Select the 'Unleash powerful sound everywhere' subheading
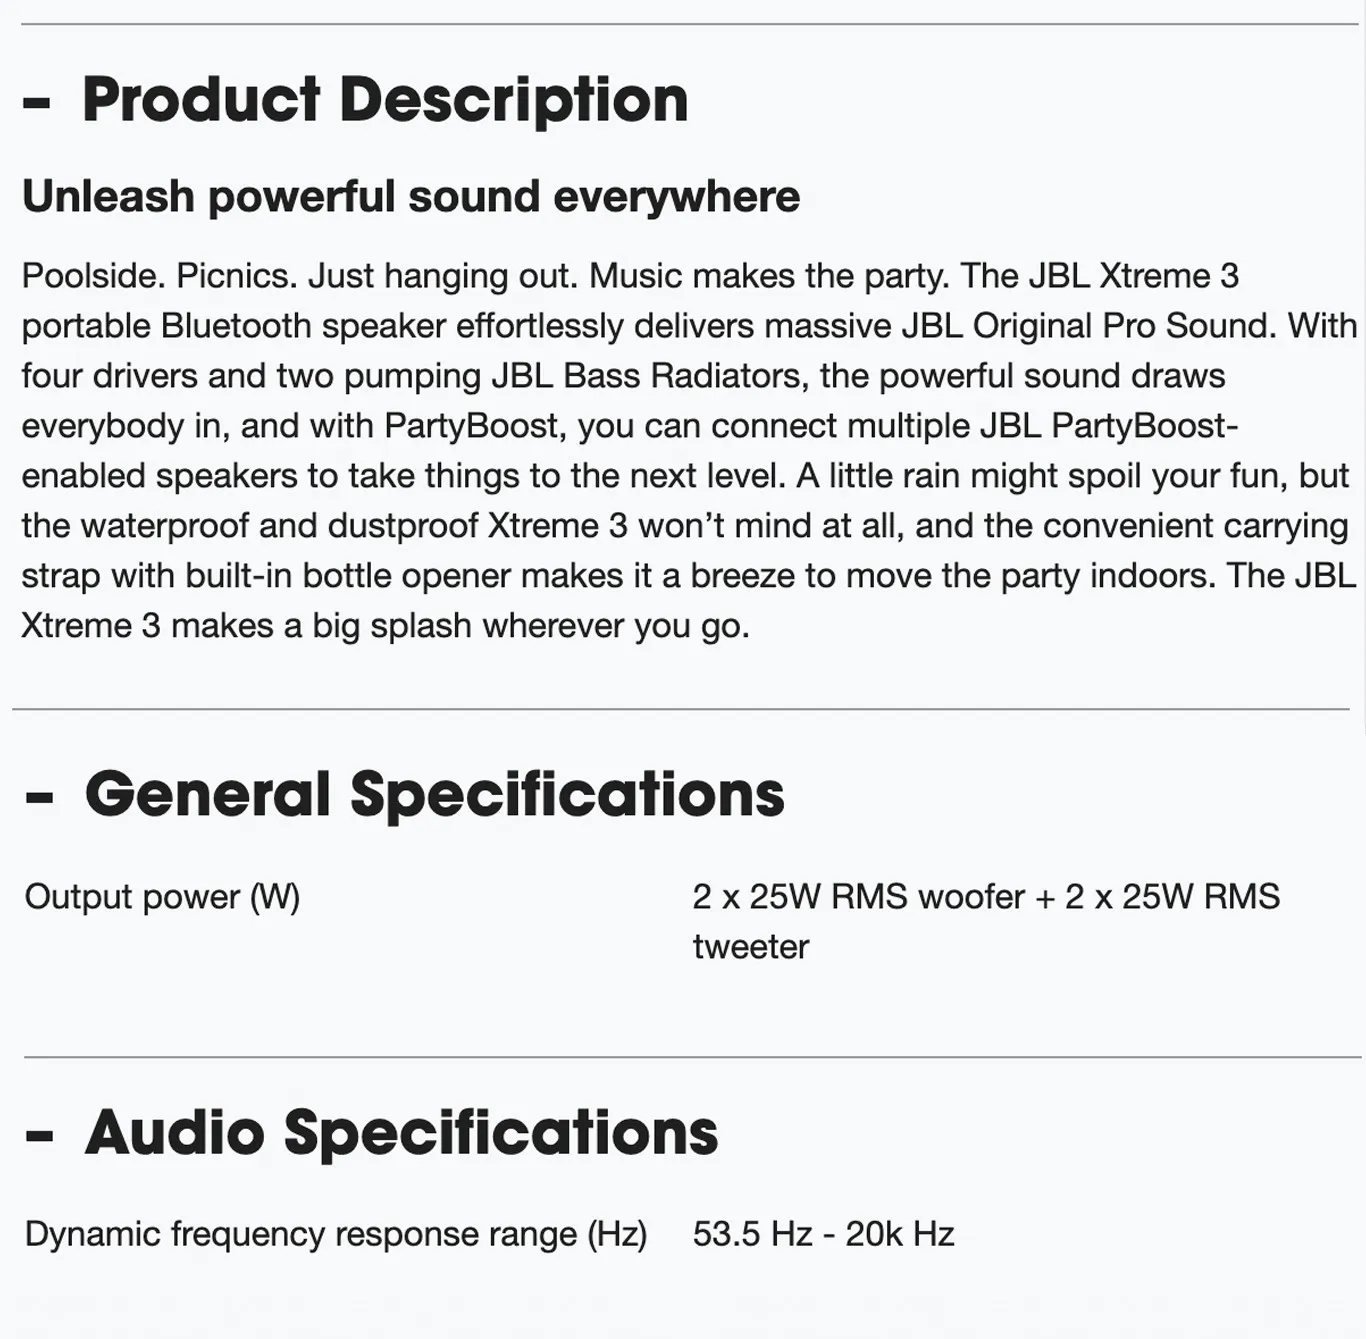Screen dimensions: 1366x1339 point(411,196)
